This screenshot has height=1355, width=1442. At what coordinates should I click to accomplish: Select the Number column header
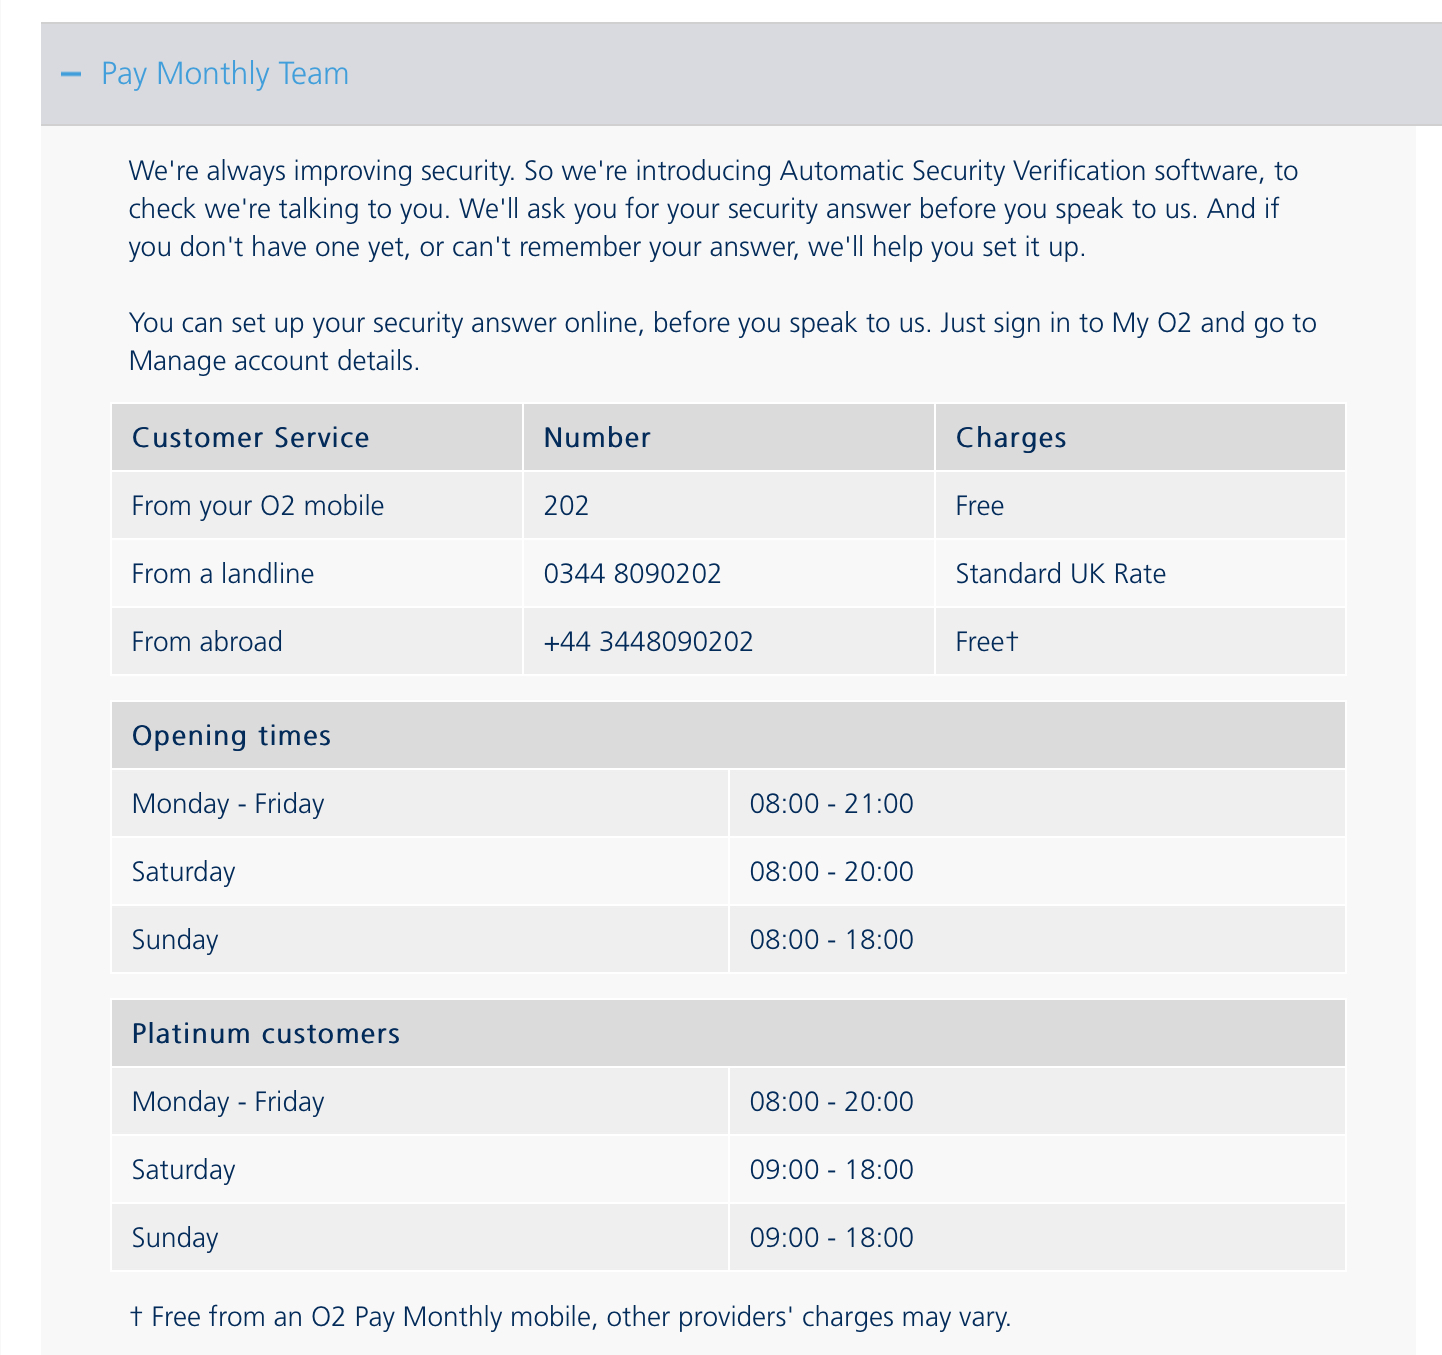pyautogui.click(x=597, y=438)
